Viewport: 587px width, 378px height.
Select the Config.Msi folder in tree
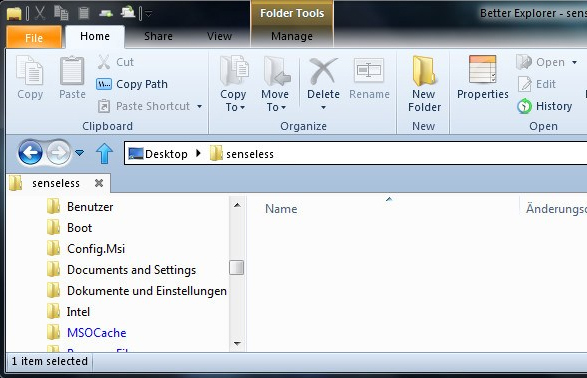pos(86,249)
